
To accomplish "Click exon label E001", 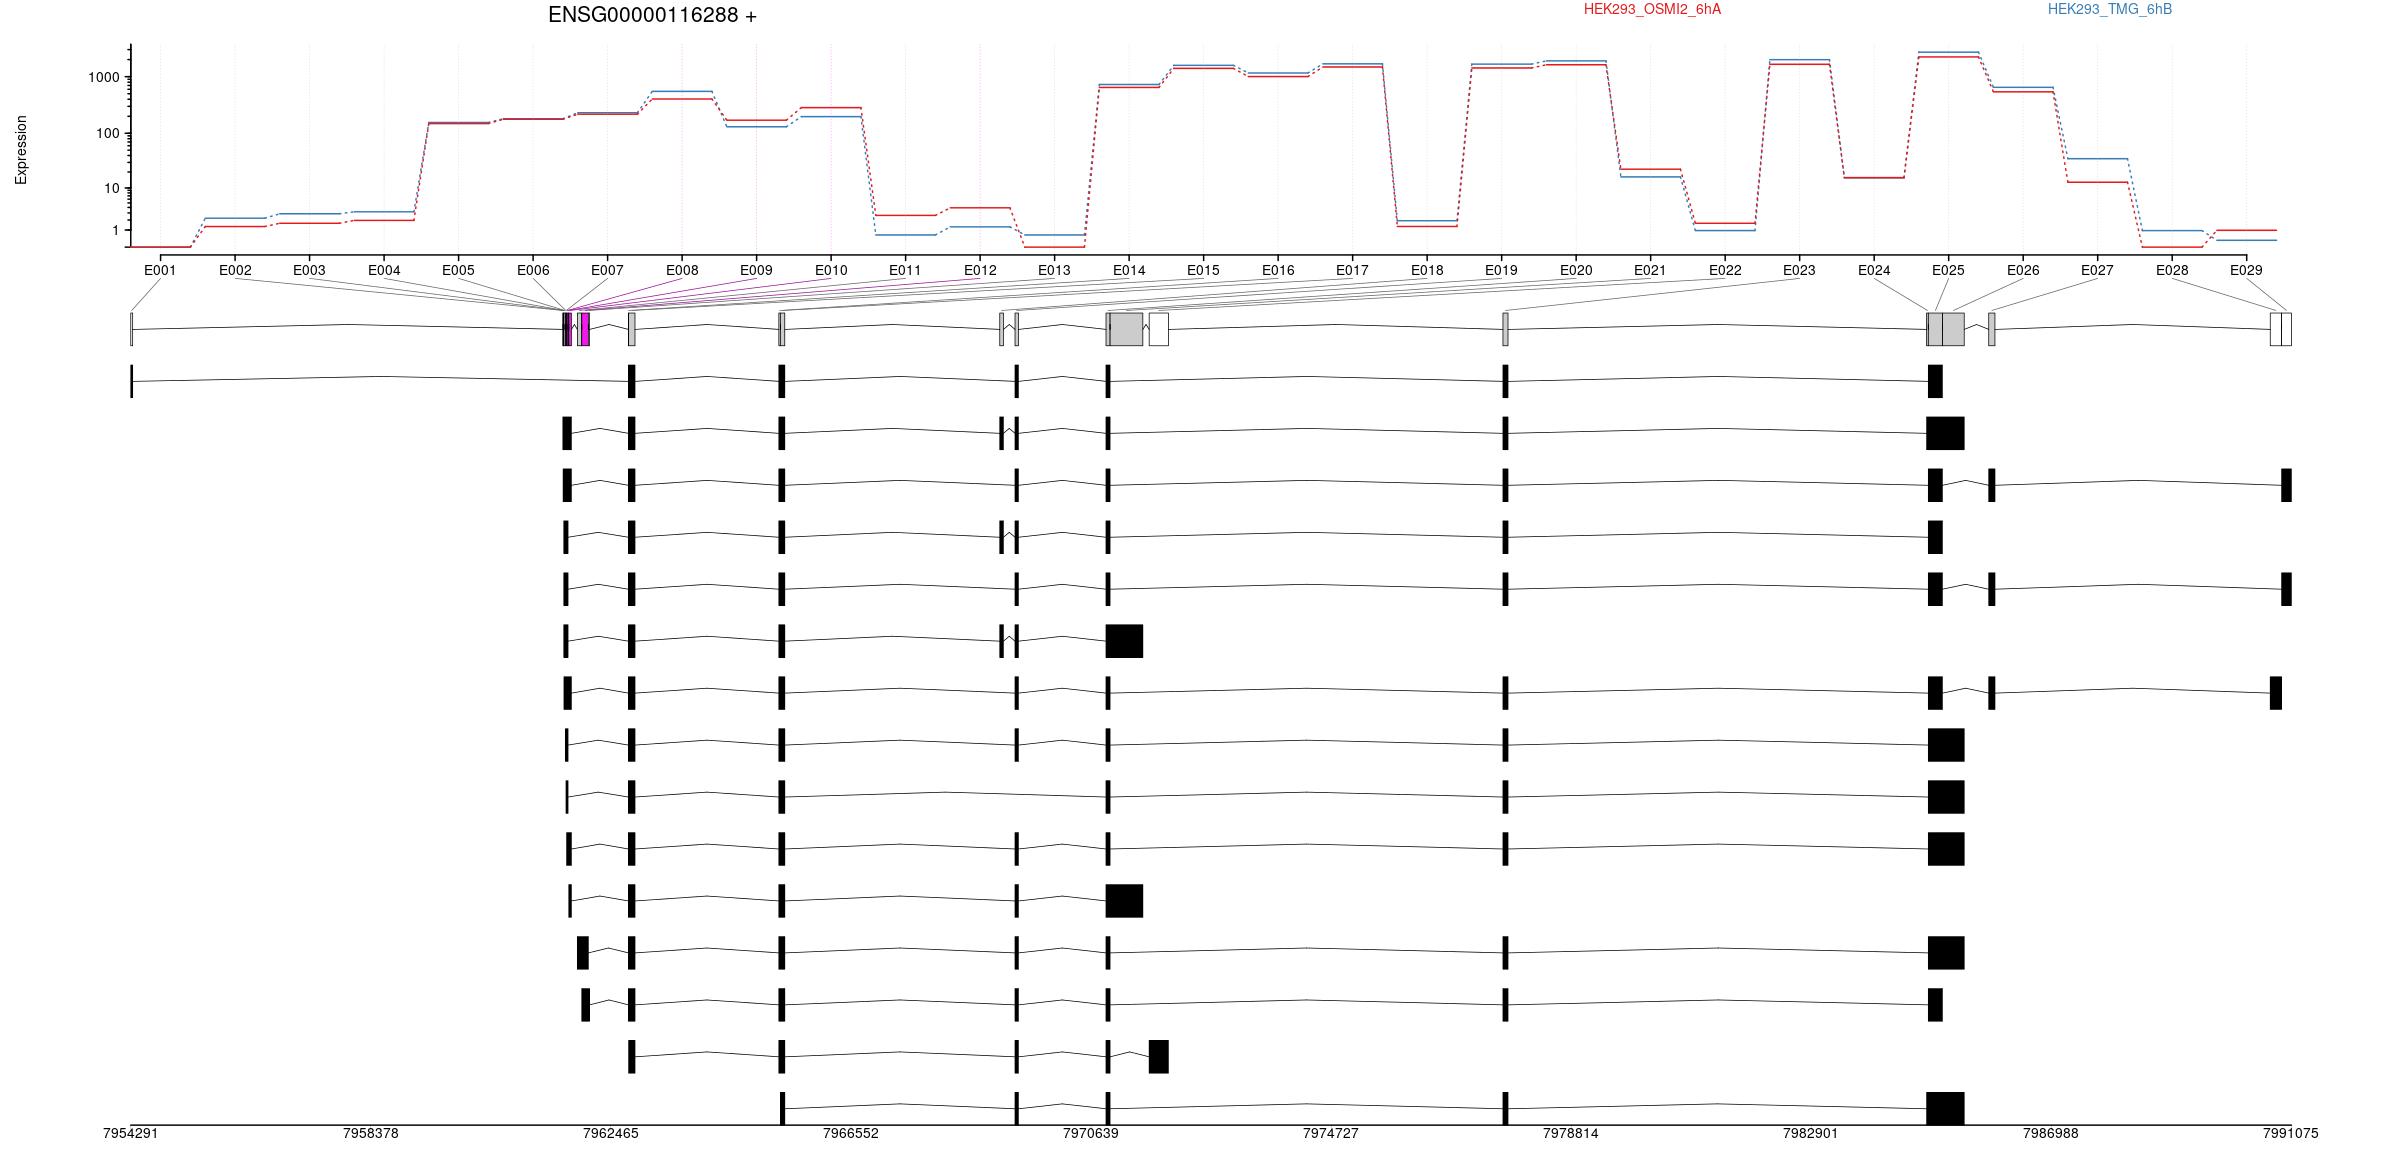I will [160, 270].
